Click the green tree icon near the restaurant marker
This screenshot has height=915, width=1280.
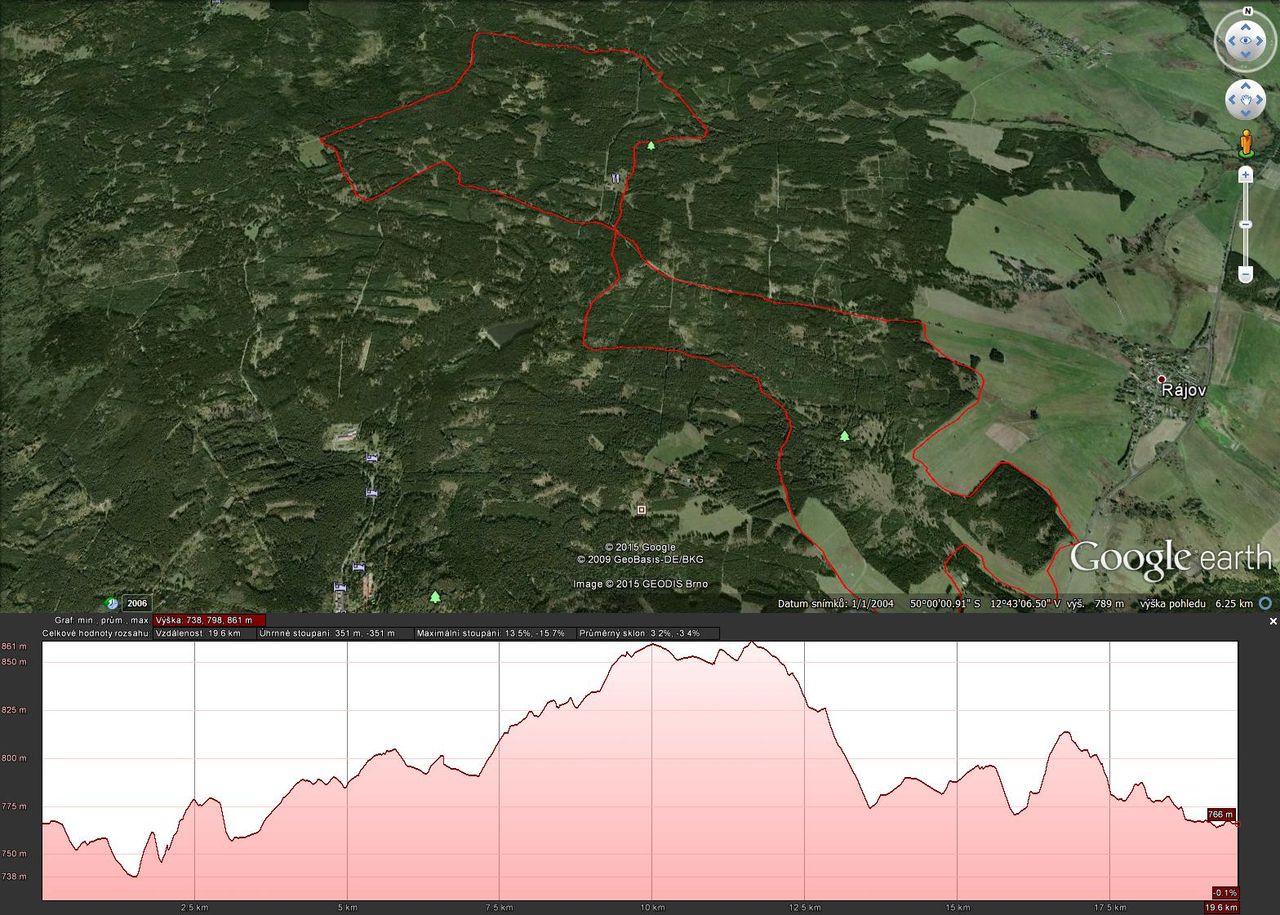pos(651,146)
